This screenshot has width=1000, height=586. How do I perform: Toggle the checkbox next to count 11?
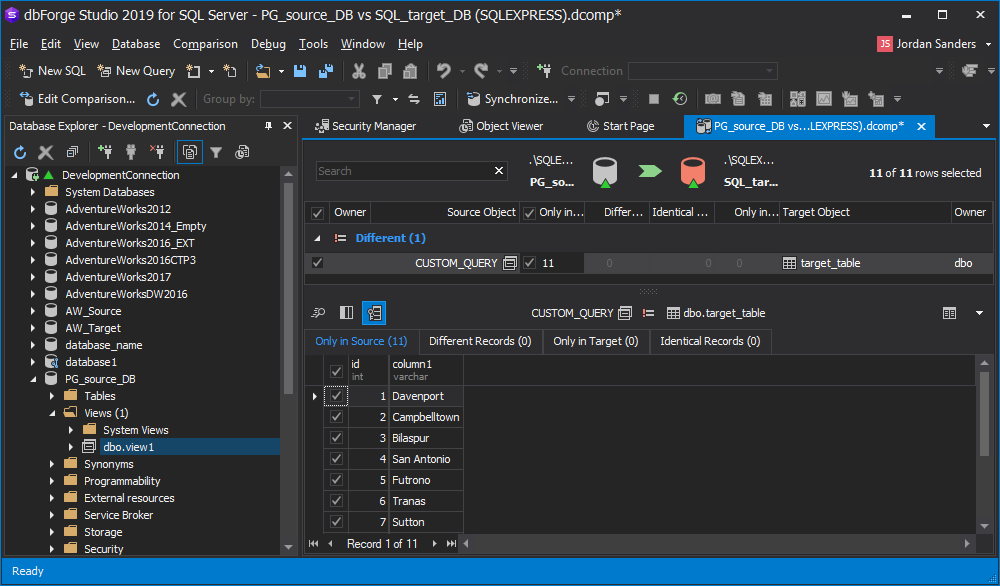(529, 263)
